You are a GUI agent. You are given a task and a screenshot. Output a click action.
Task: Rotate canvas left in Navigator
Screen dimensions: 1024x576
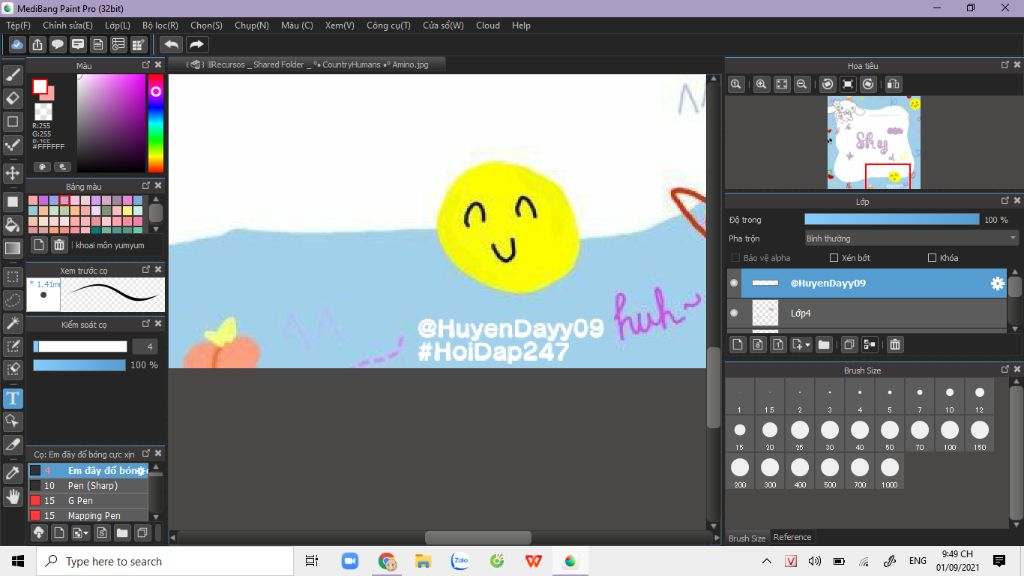pos(827,84)
